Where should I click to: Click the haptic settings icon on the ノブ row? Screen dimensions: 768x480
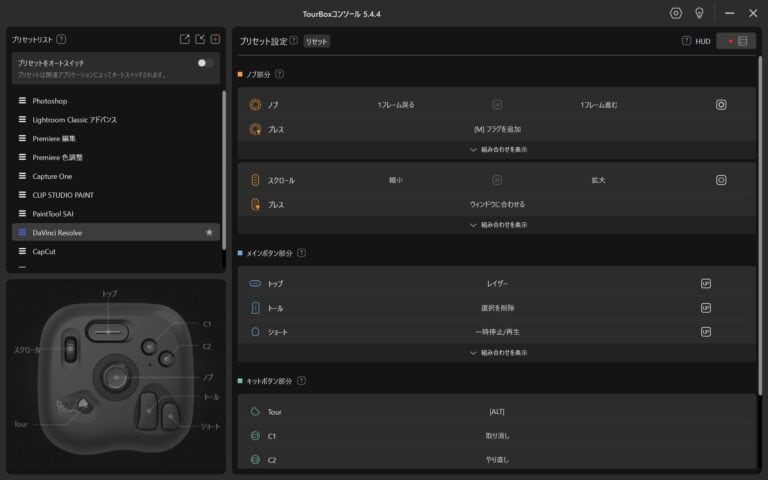pyautogui.click(x=720, y=105)
